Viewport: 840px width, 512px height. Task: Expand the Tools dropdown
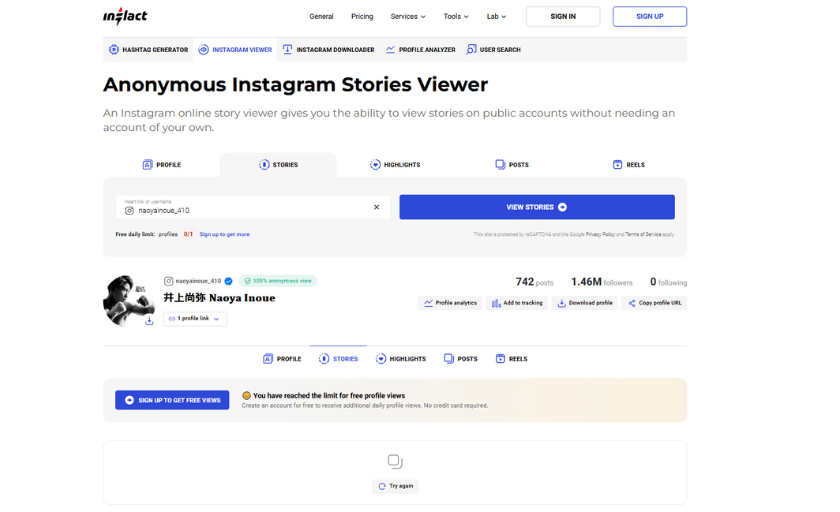click(x=456, y=17)
